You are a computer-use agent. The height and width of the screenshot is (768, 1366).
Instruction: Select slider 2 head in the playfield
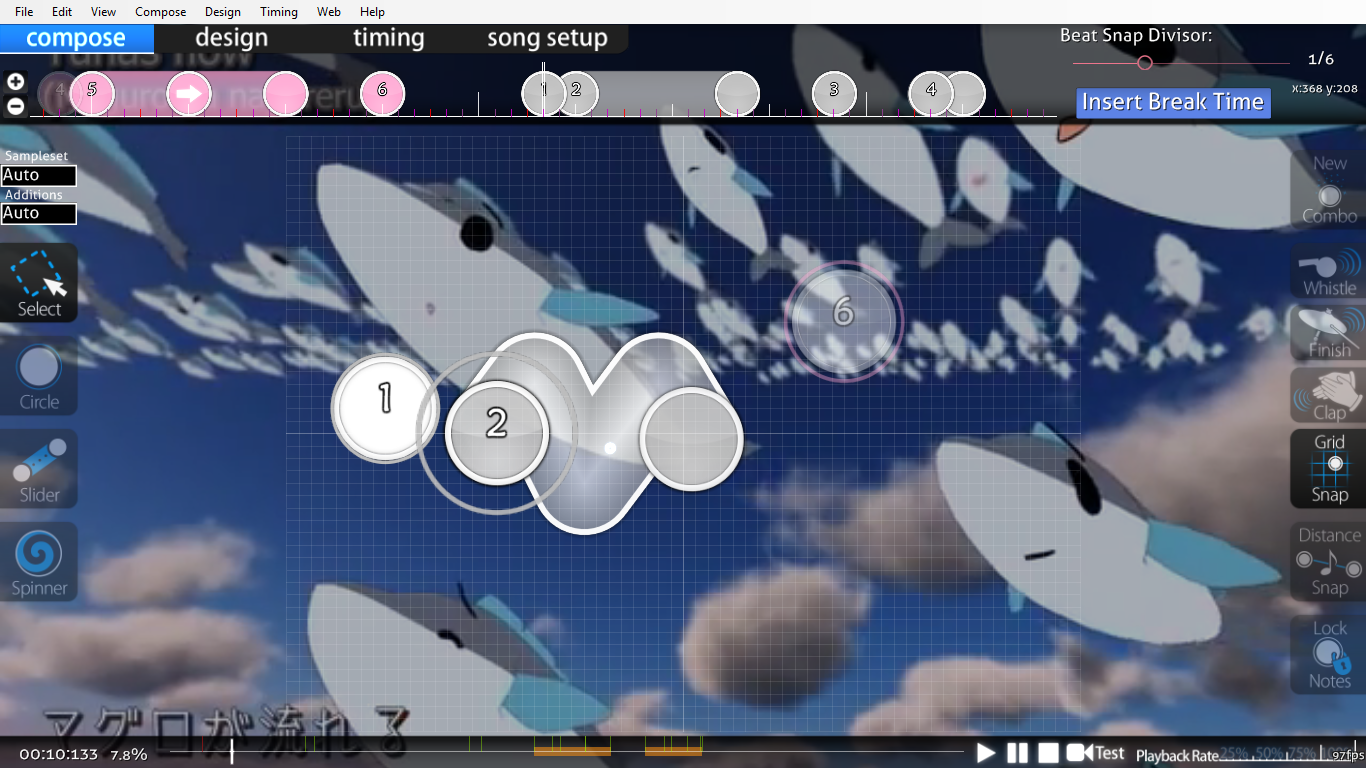click(x=496, y=432)
